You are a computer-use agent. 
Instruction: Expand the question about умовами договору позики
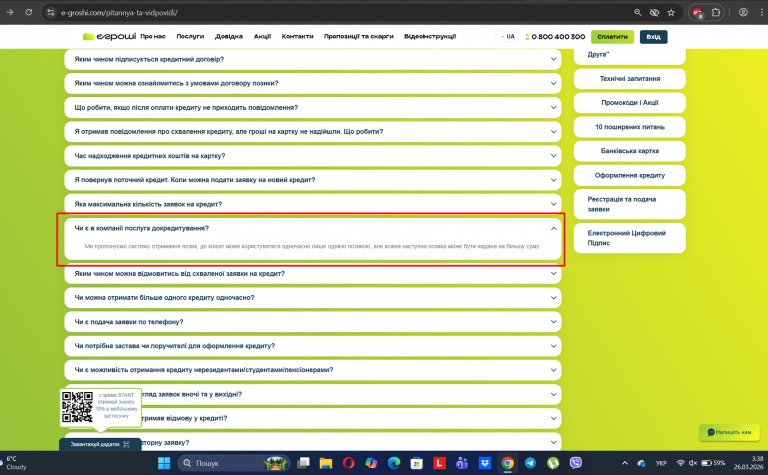point(312,83)
